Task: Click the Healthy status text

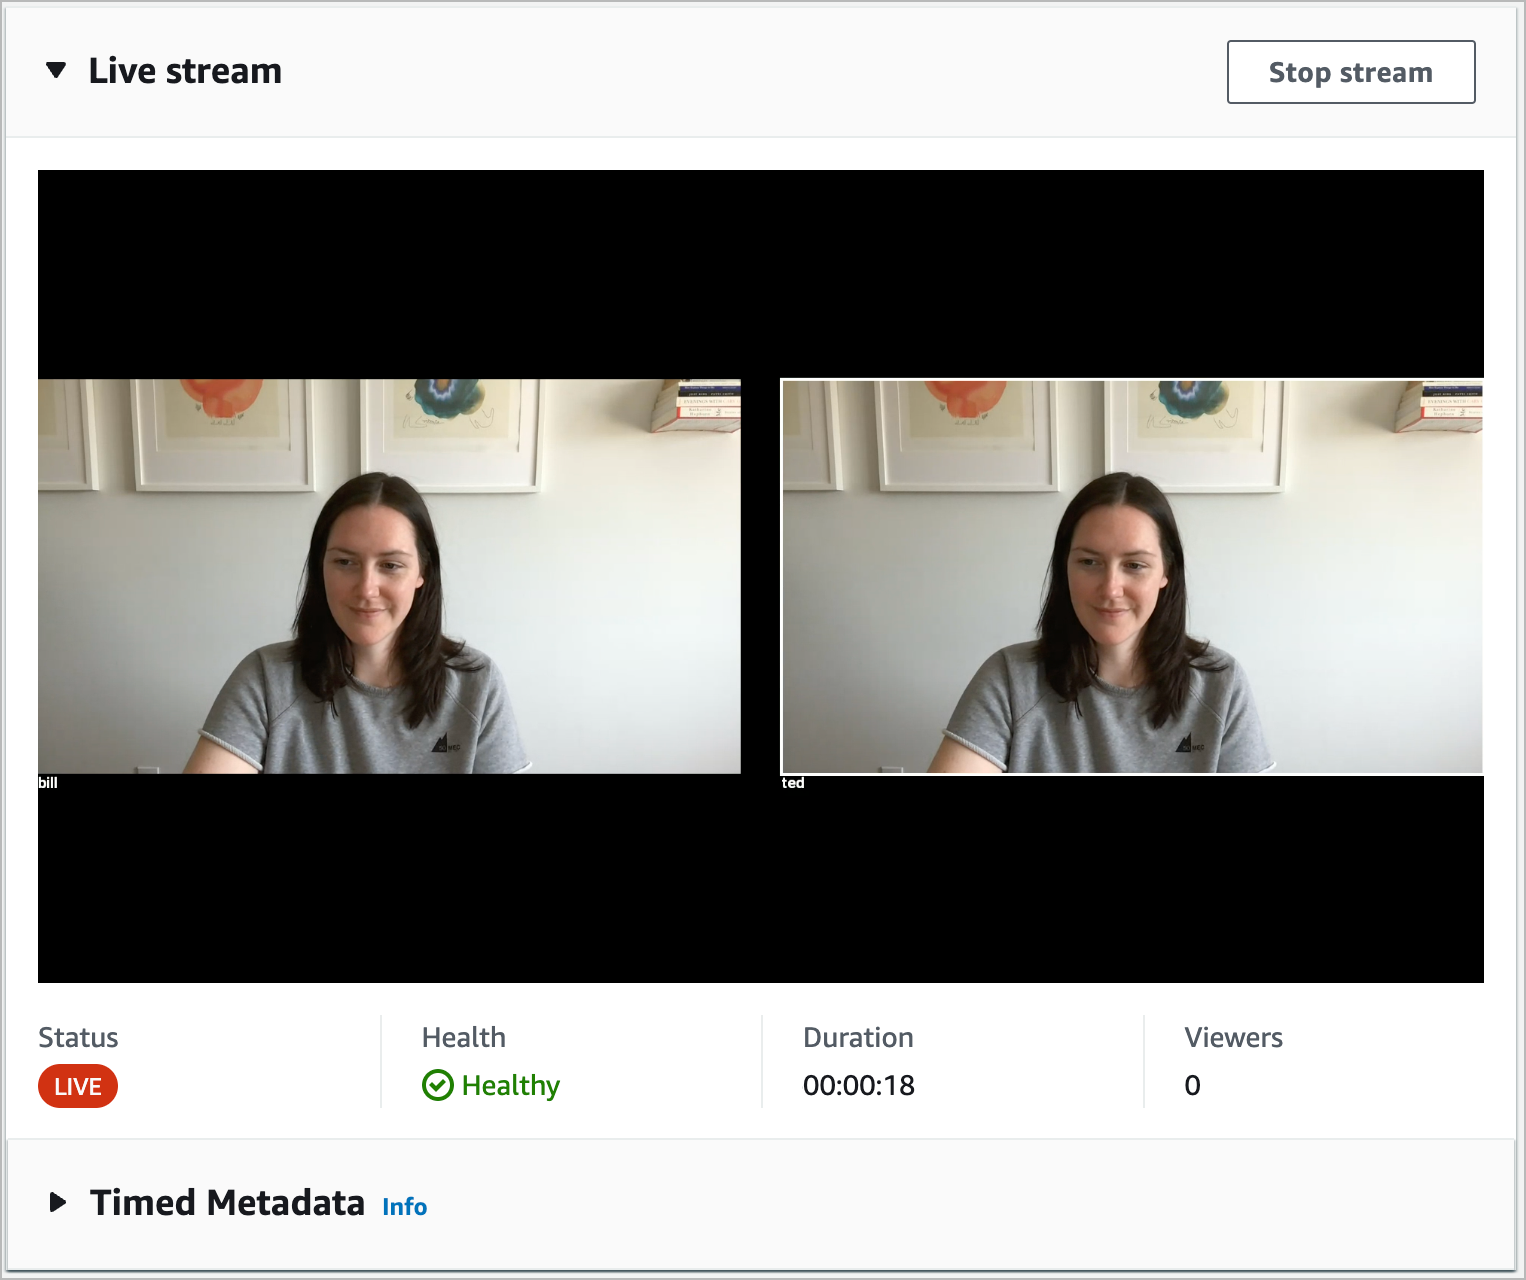Action: 511,1086
